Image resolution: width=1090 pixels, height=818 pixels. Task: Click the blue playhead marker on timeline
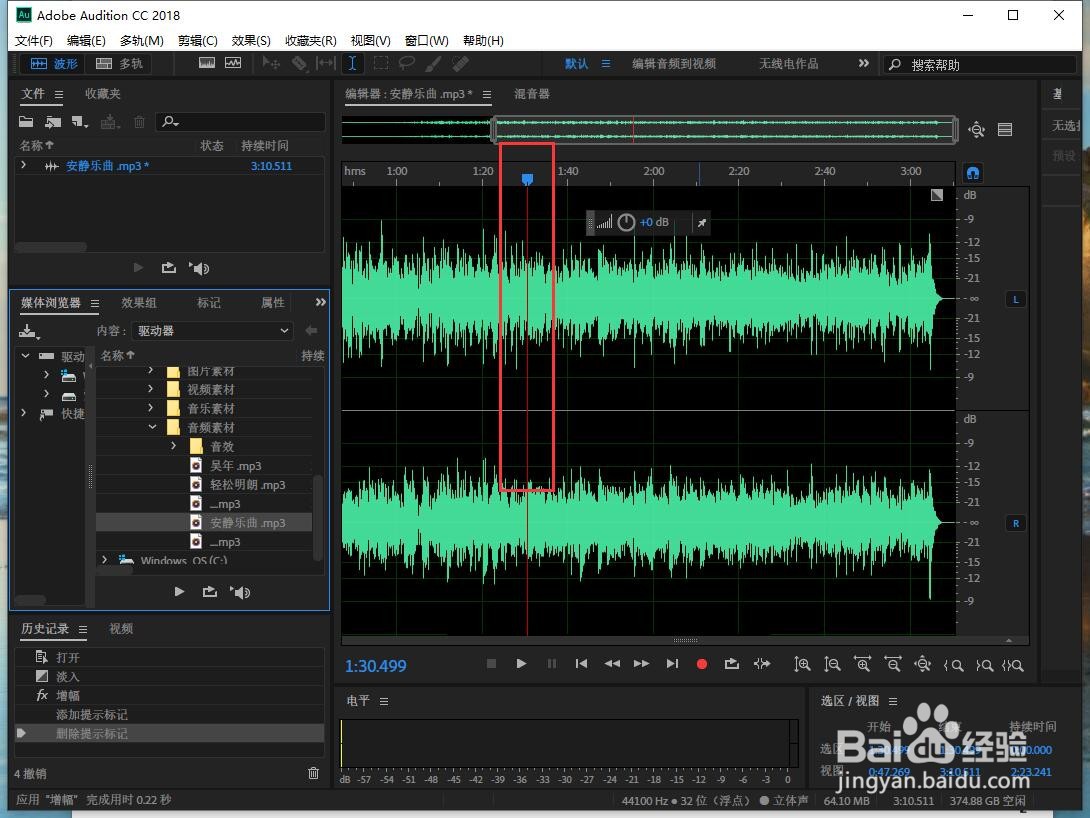[x=527, y=179]
